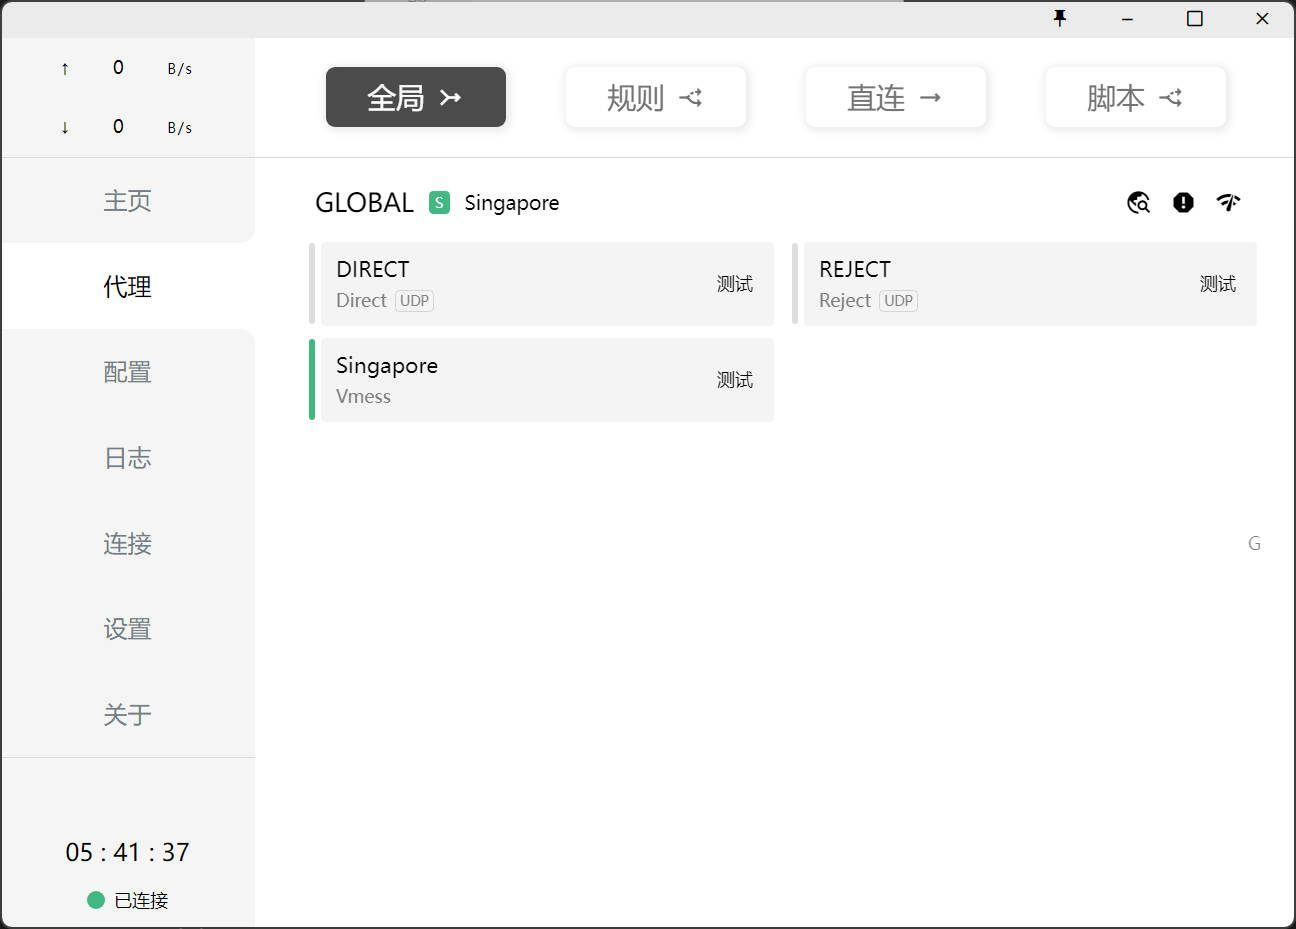Image resolution: width=1296 pixels, height=929 pixels.
Task: Click 测试 on the REJECT proxy card
Action: click(x=1217, y=284)
